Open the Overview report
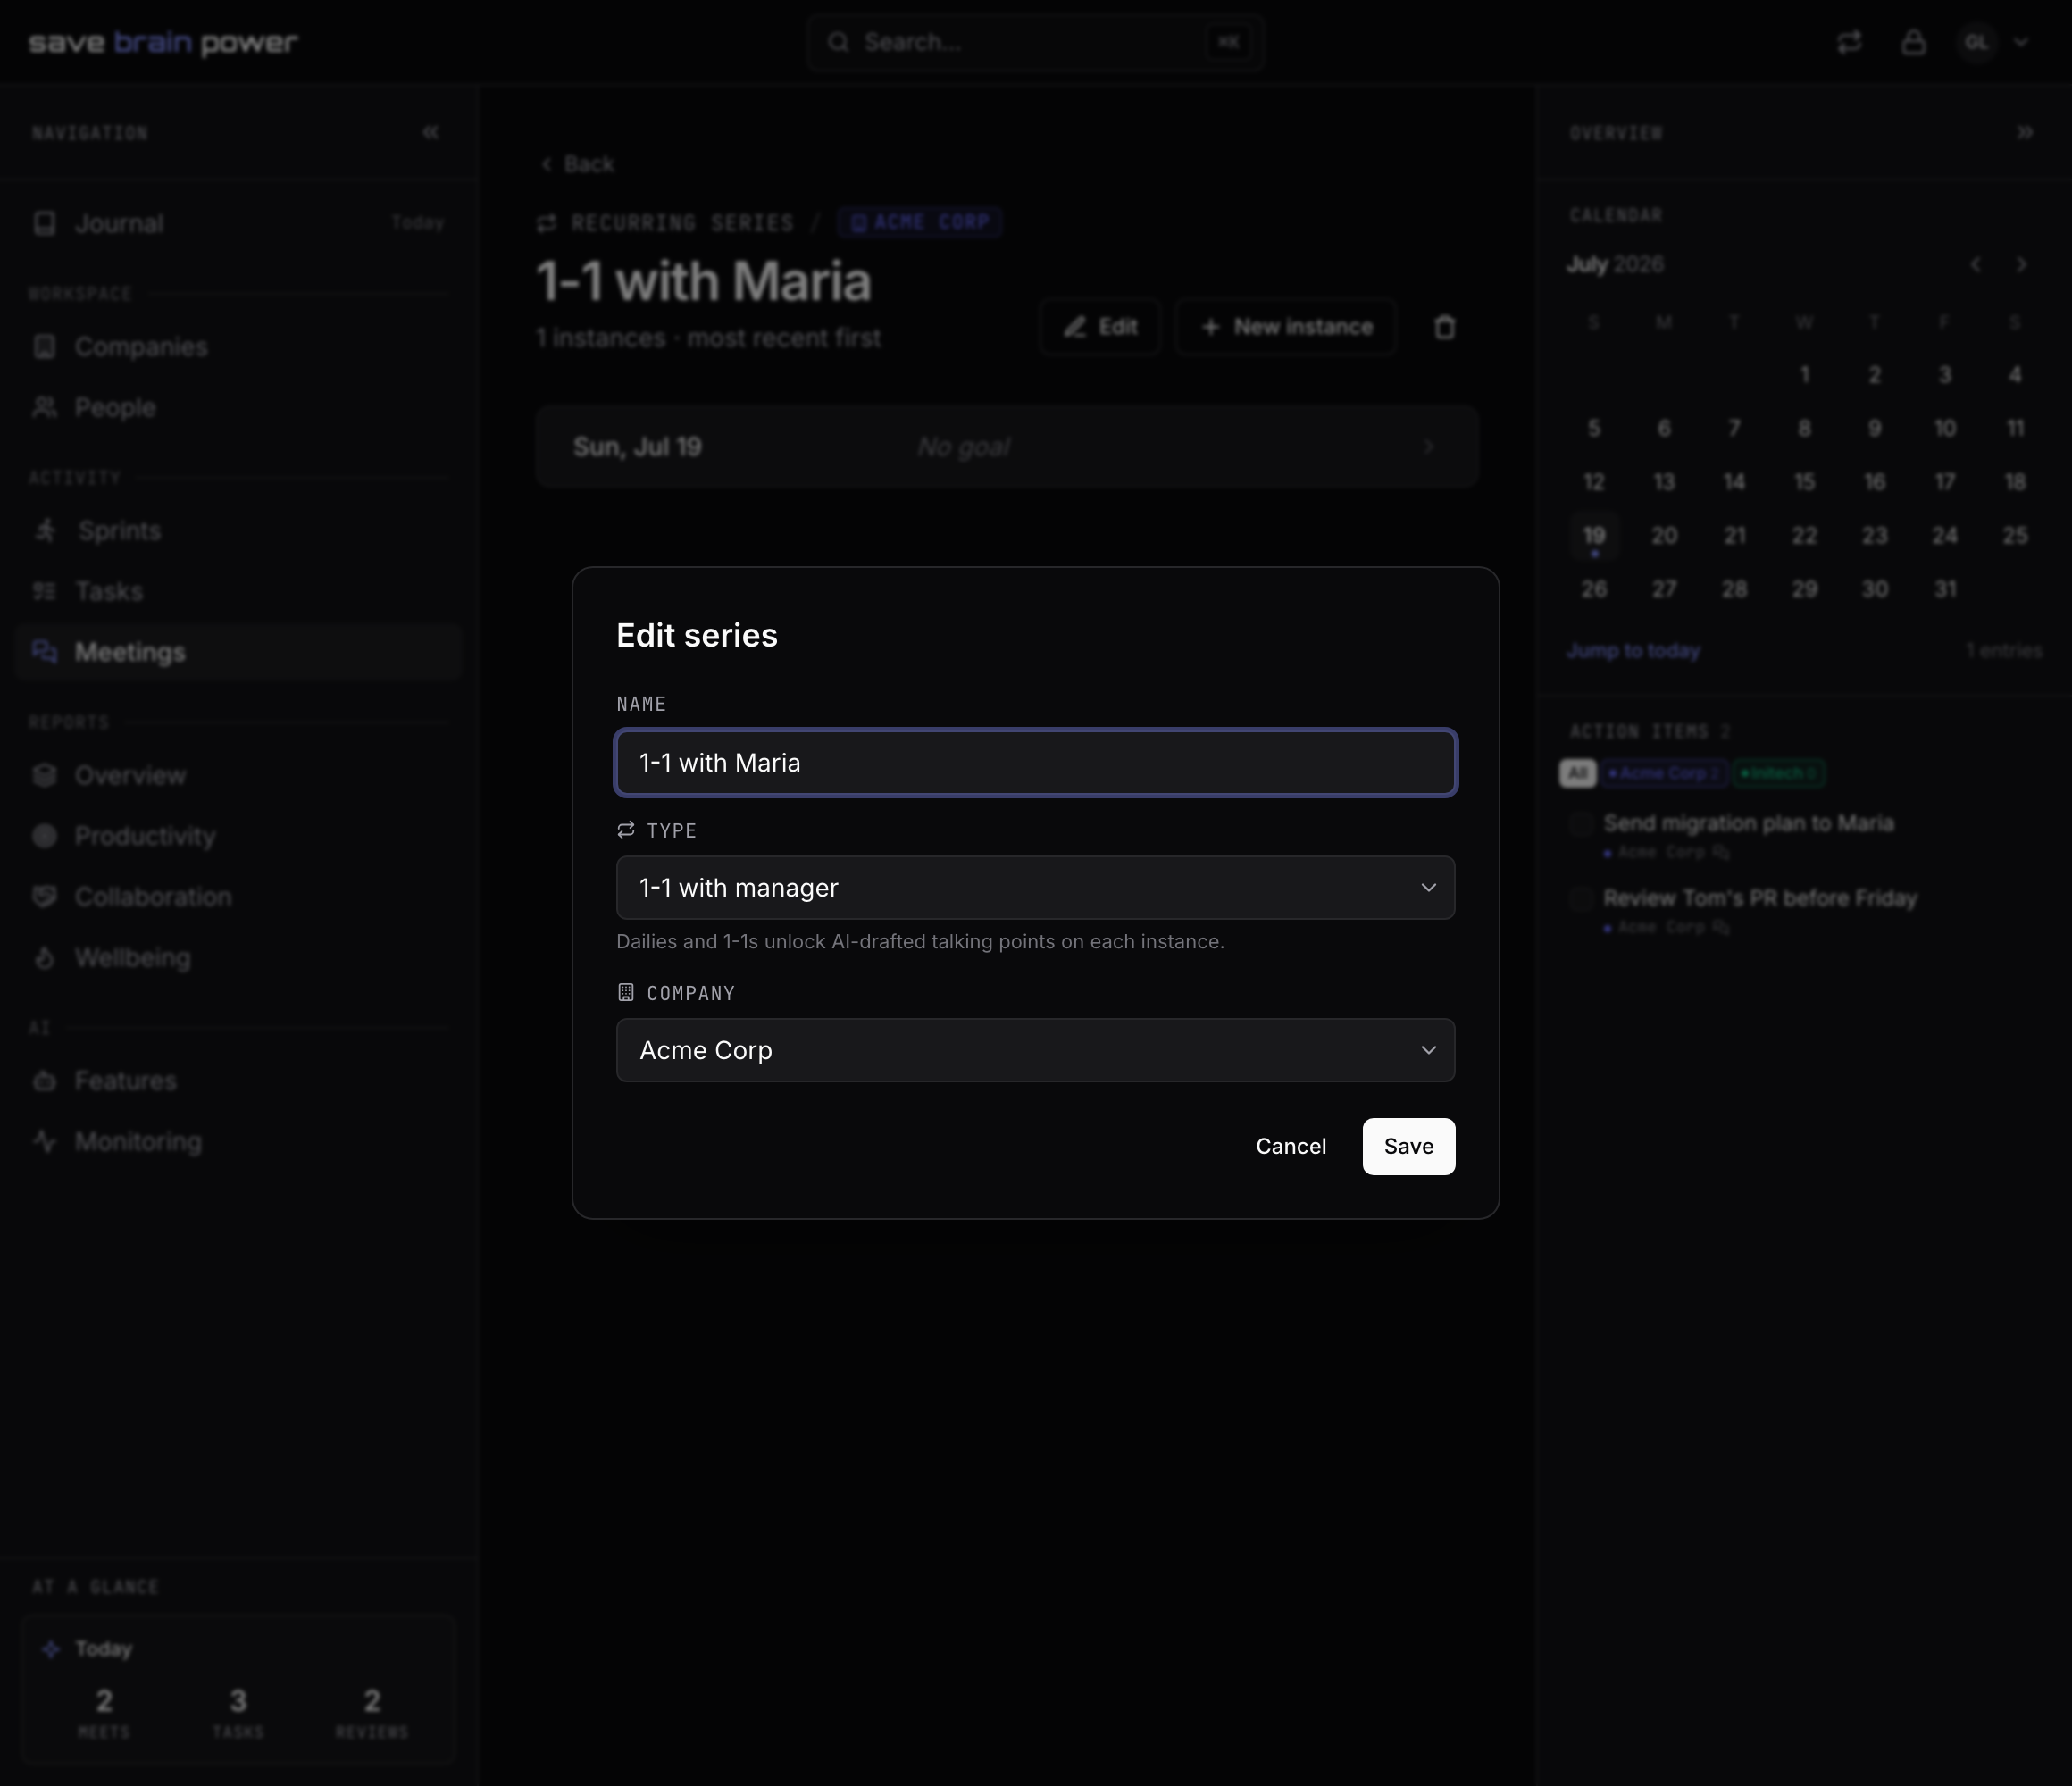2072x1786 pixels. coord(238,776)
